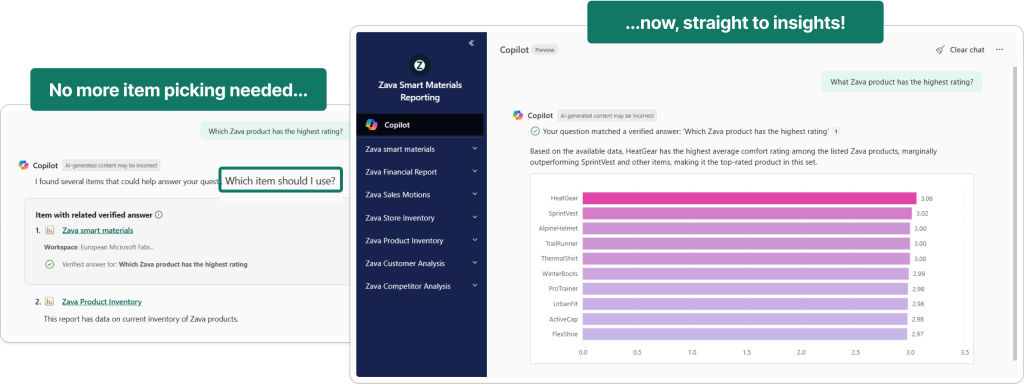Viewport: 1024px width, 384px height.
Task: Open the more options ellipsis menu
Action: [x=999, y=50]
